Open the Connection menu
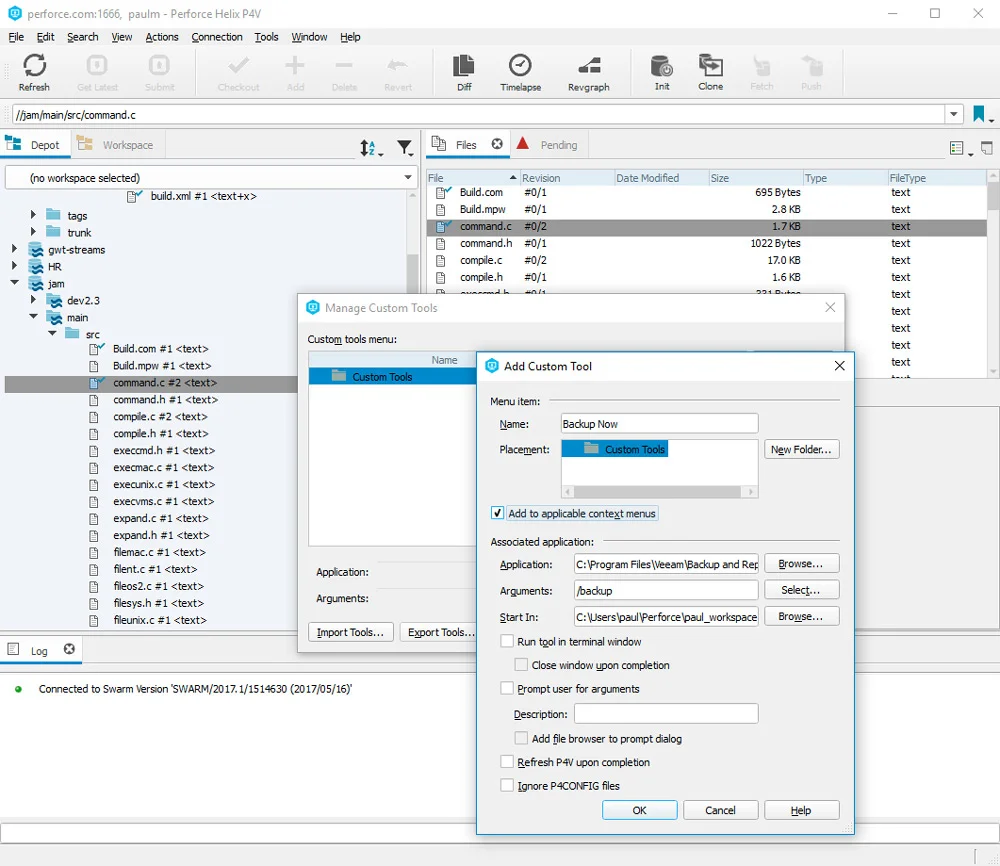Image resolution: width=1000 pixels, height=866 pixels. tap(217, 37)
